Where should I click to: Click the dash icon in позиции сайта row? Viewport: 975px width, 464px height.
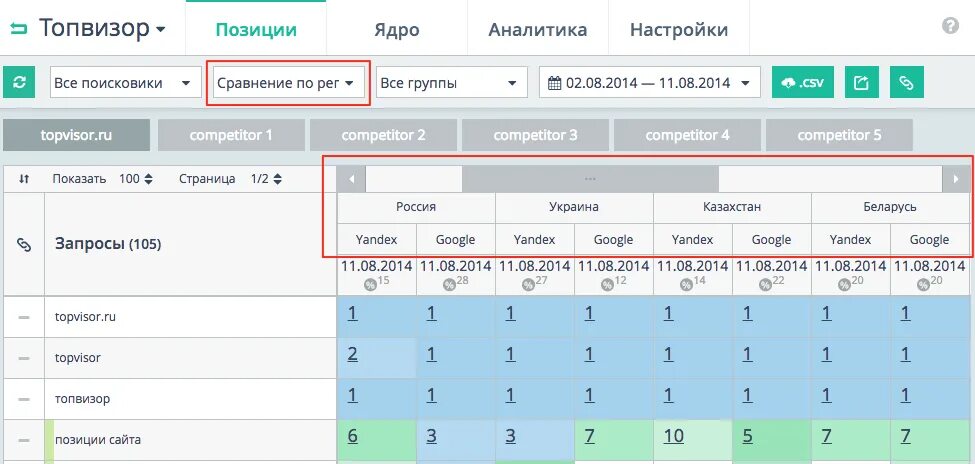pyautogui.click(x=24, y=440)
